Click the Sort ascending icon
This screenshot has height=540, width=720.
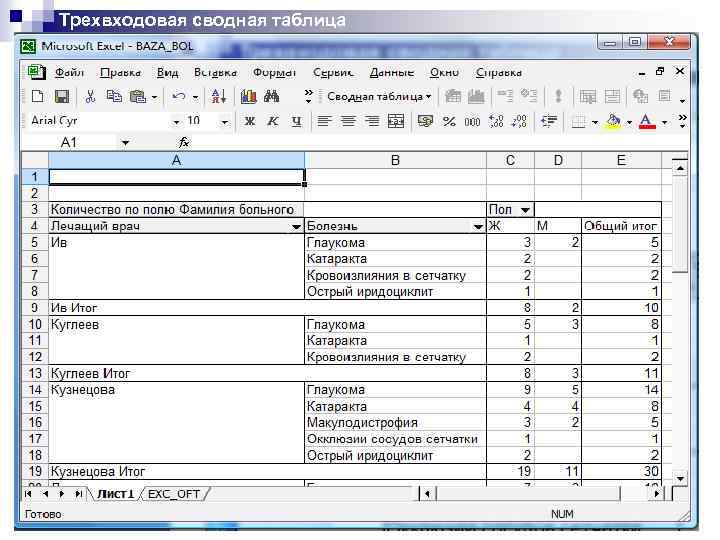(x=219, y=96)
